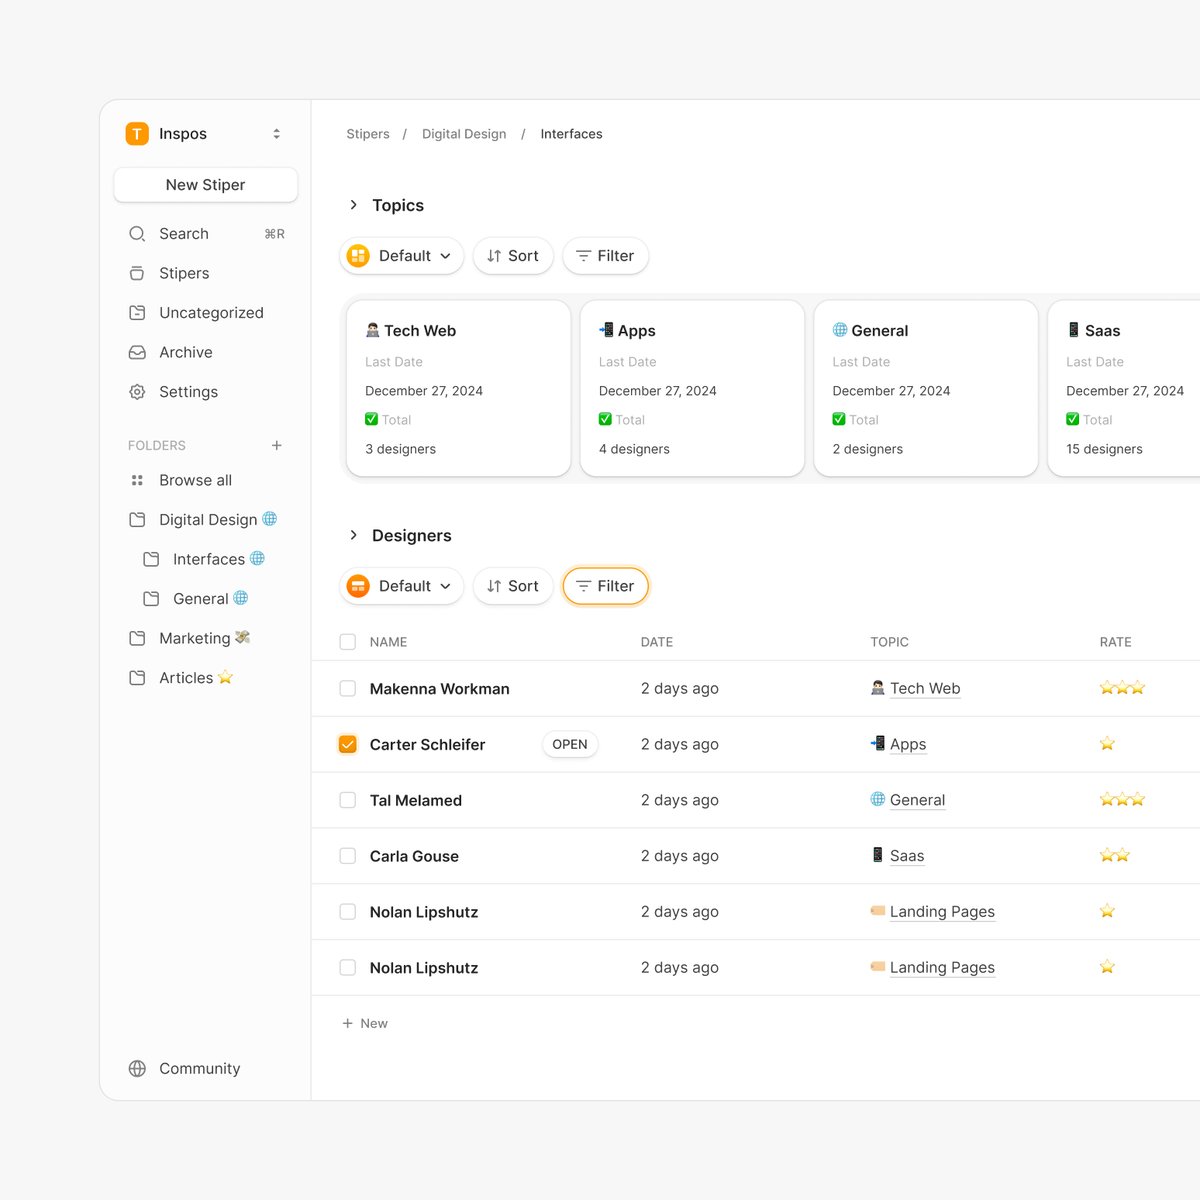
Task: Click the Stipers stack icon
Action: tap(137, 273)
